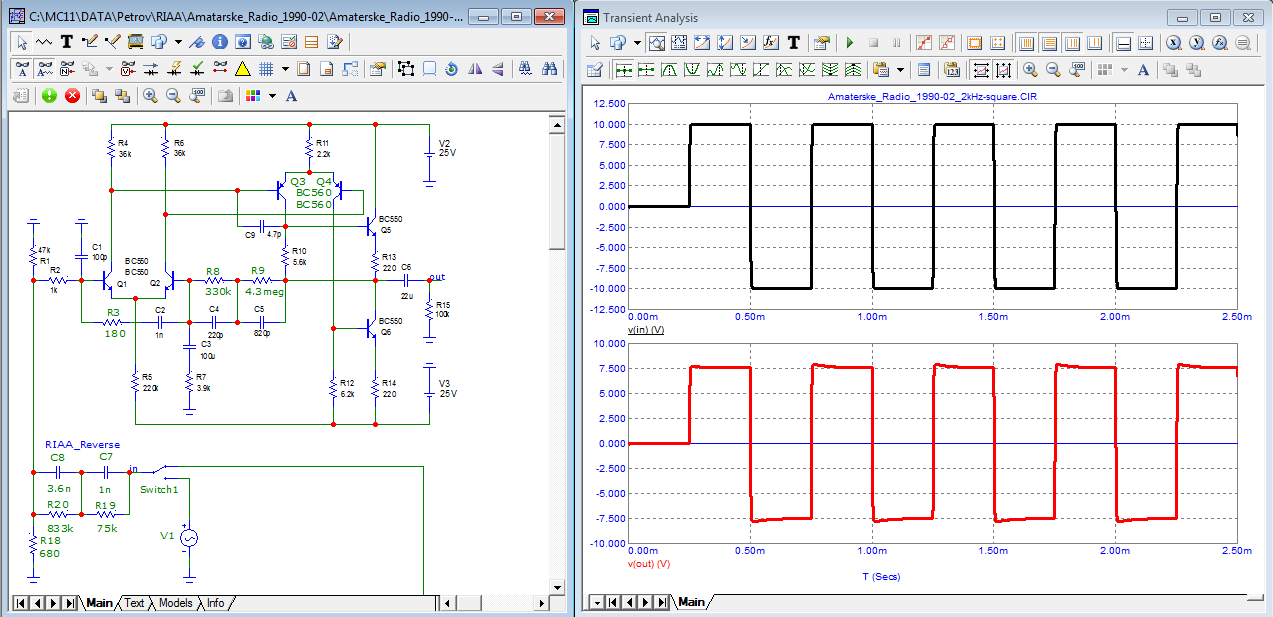The image size is (1273, 617).
Task: Switch to the Models tab
Action: [175, 603]
